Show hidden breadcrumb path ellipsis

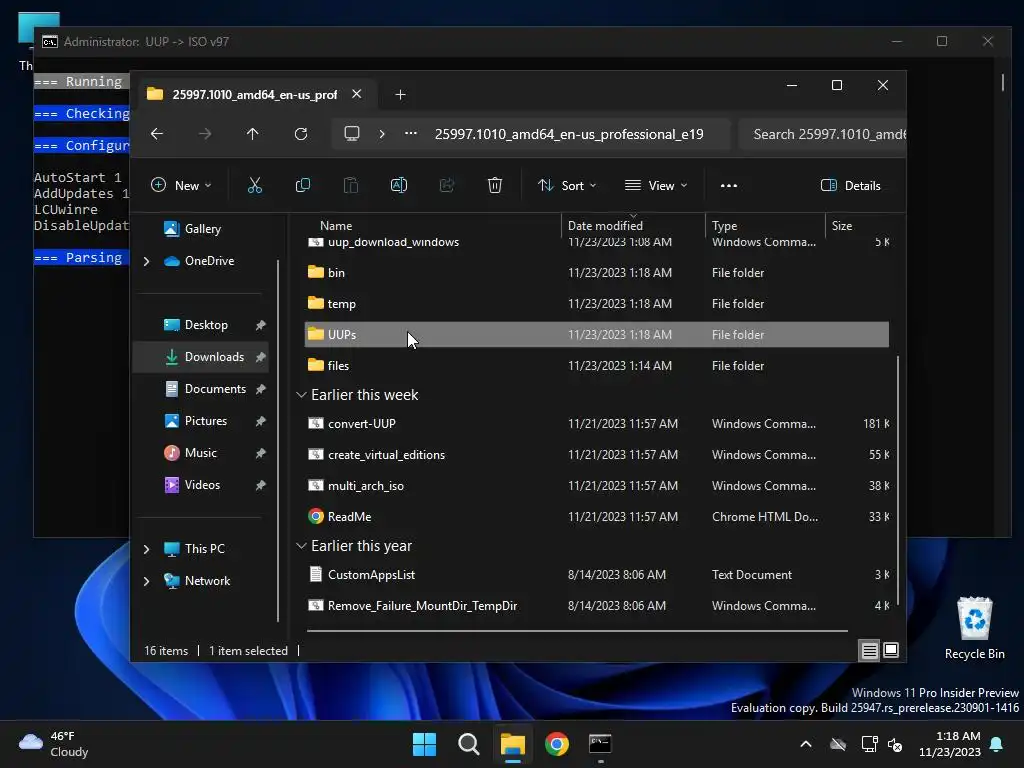pos(411,134)
